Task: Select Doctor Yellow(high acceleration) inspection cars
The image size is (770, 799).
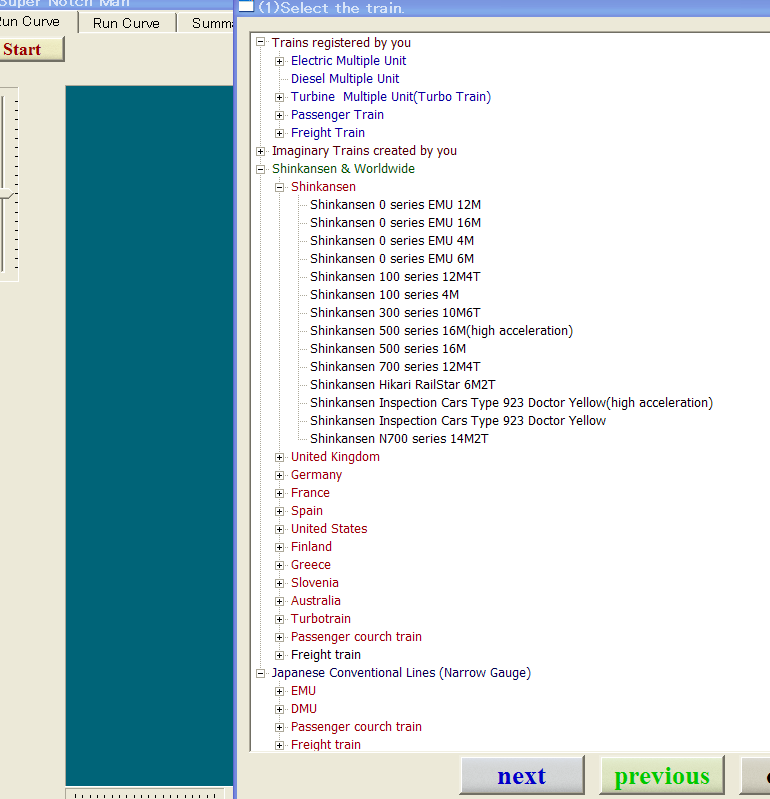Action: [511, 403]
